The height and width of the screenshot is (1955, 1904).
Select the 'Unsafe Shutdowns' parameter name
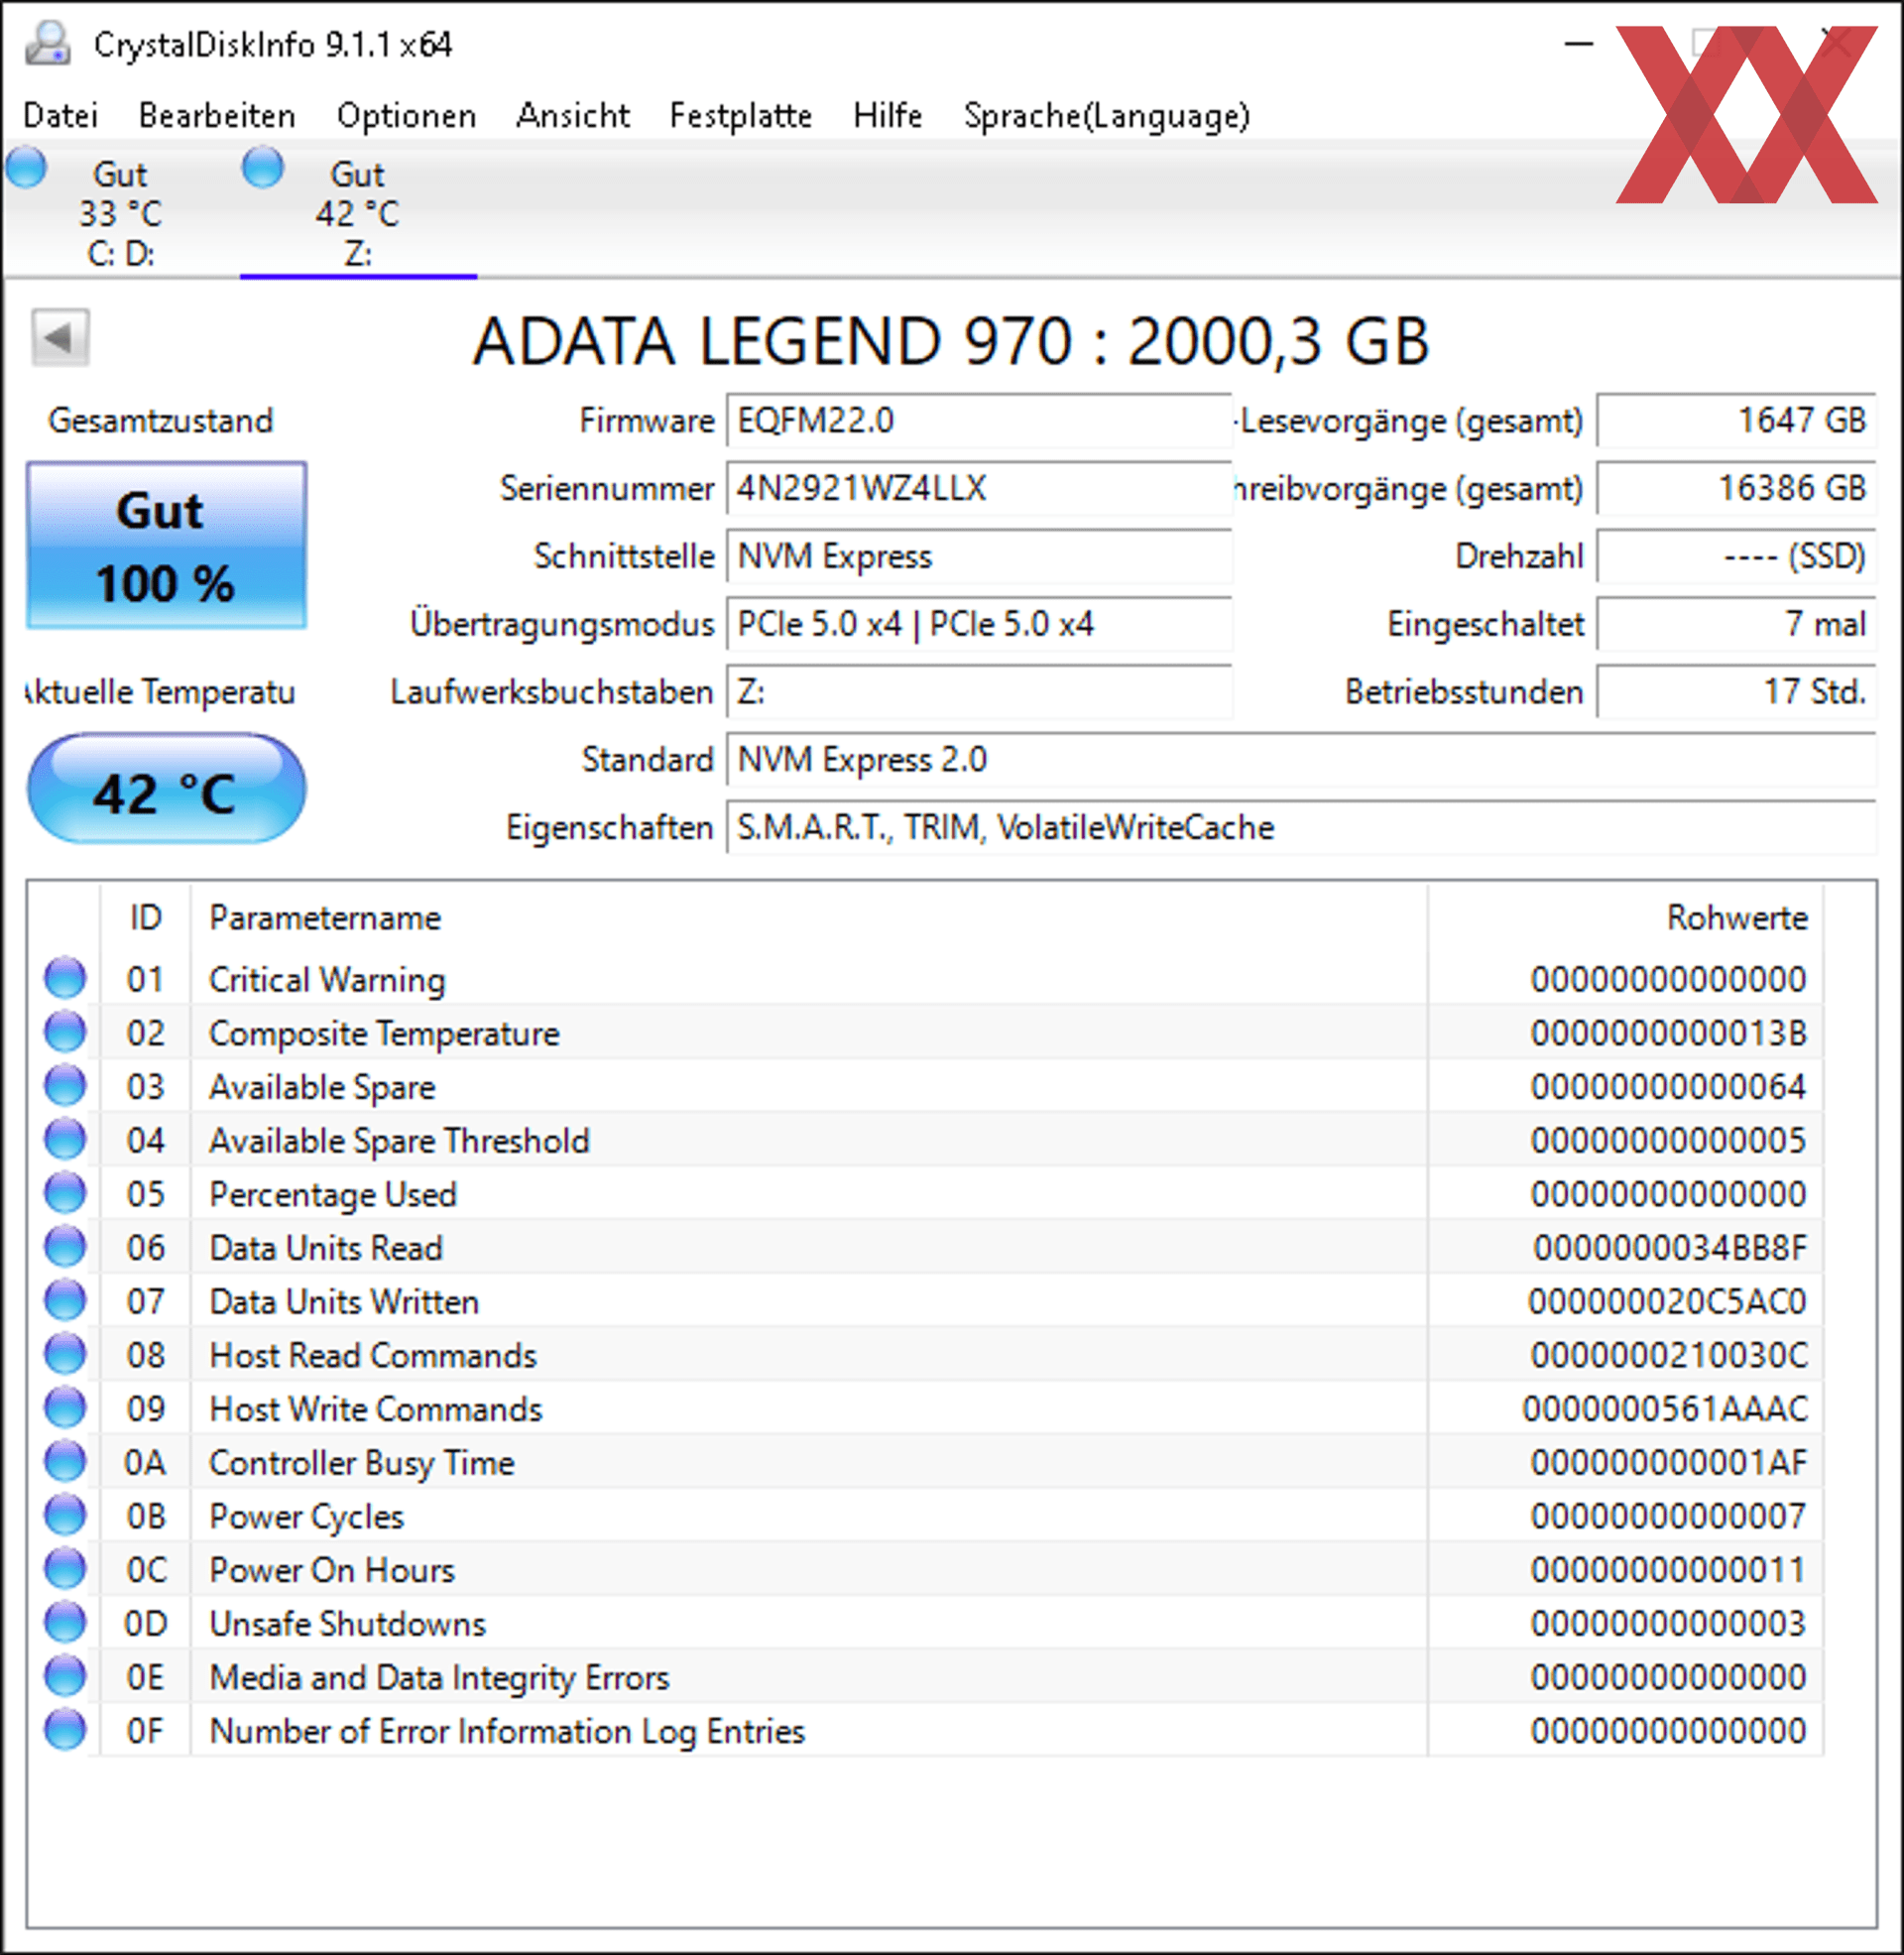(x=347, y=1624)
